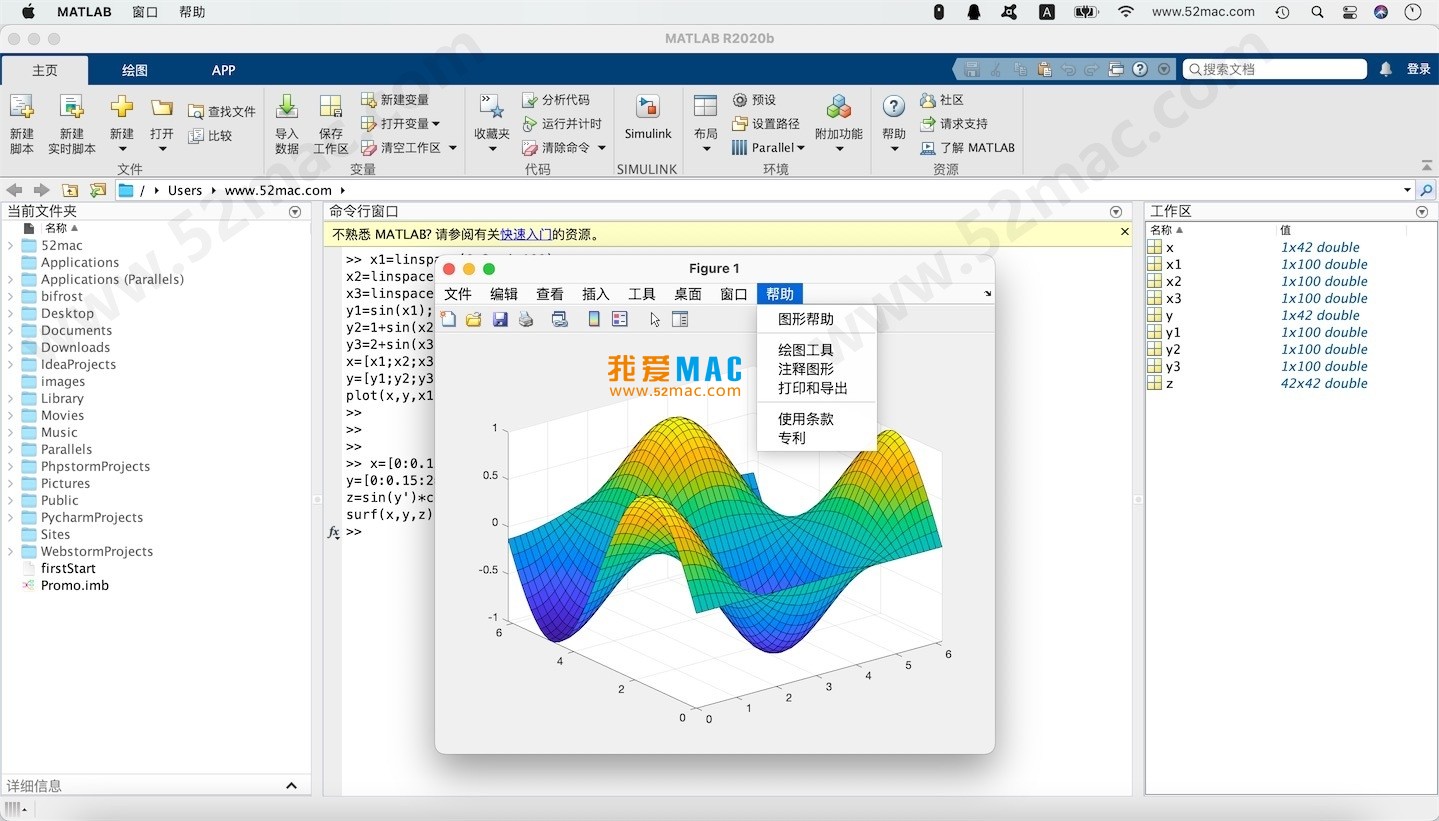Open workspace panel actions menu
Screen dimensions: 1439x821
click(1422, 212)
